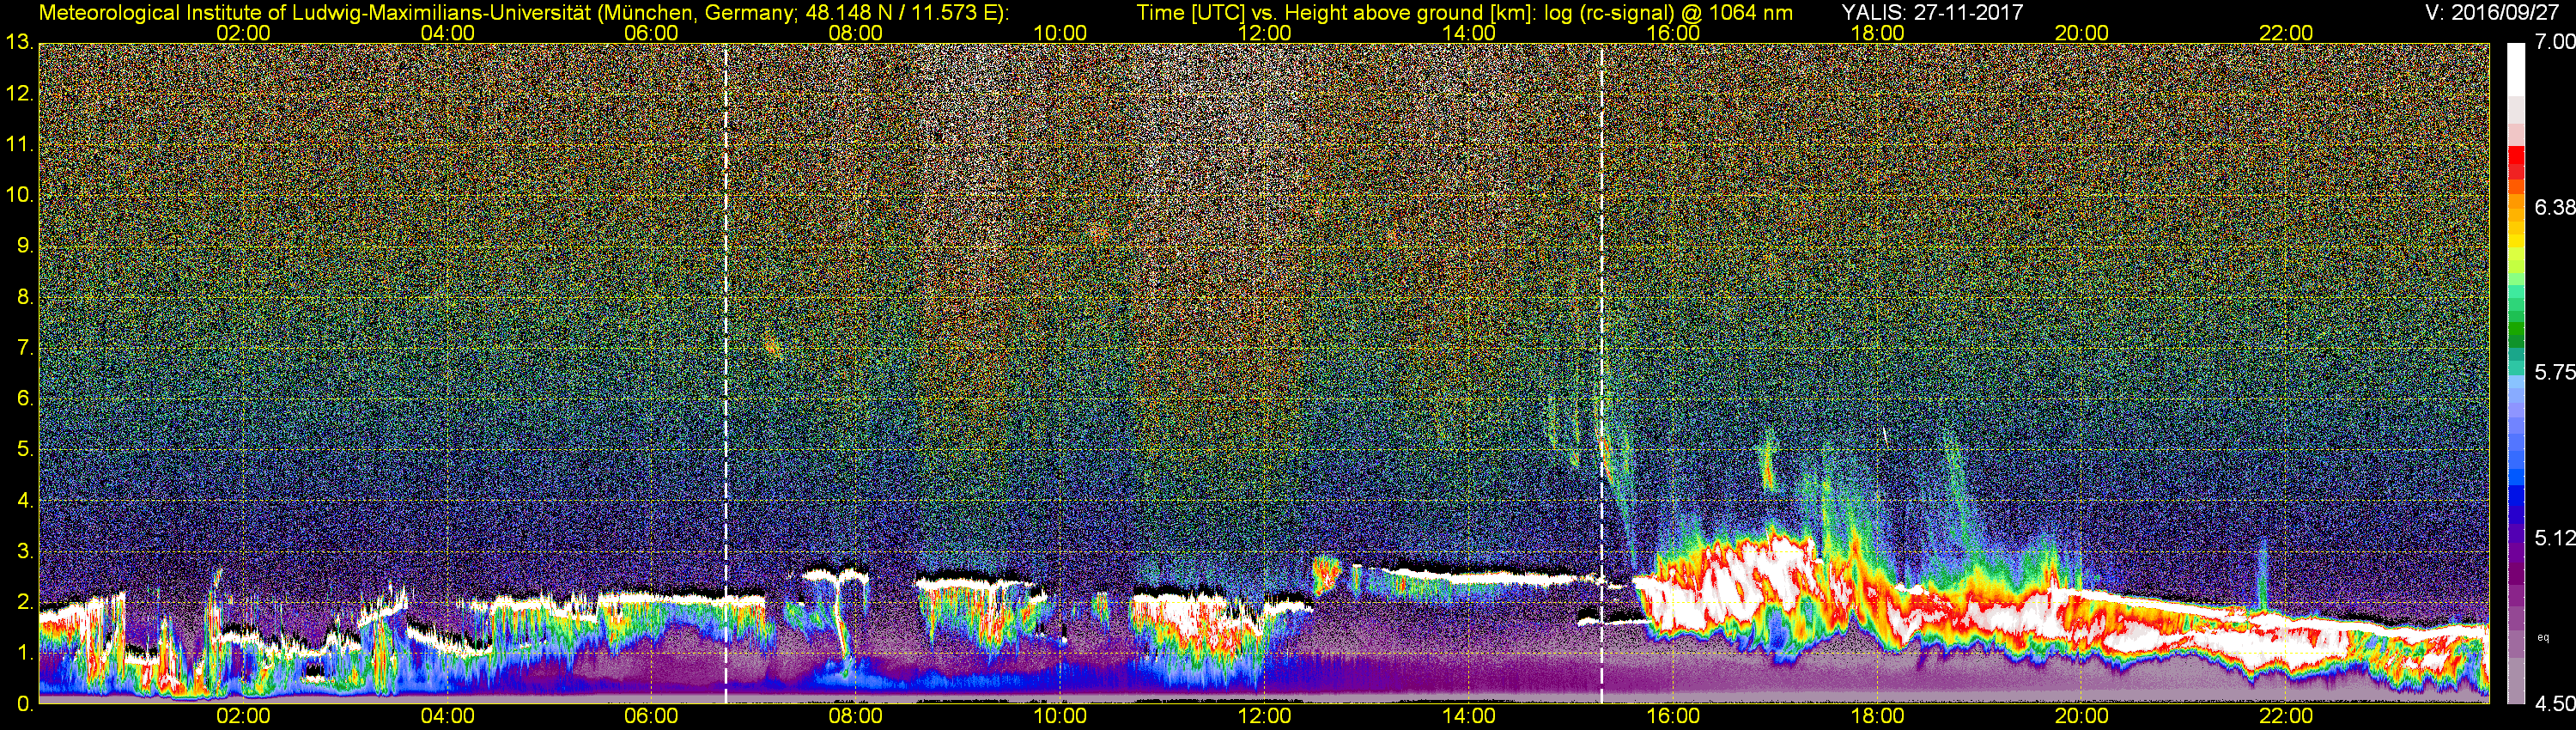Click the 'Time [UTC] vs. Height above ground' caption

pyautogui.click(x=1464, y=13)
